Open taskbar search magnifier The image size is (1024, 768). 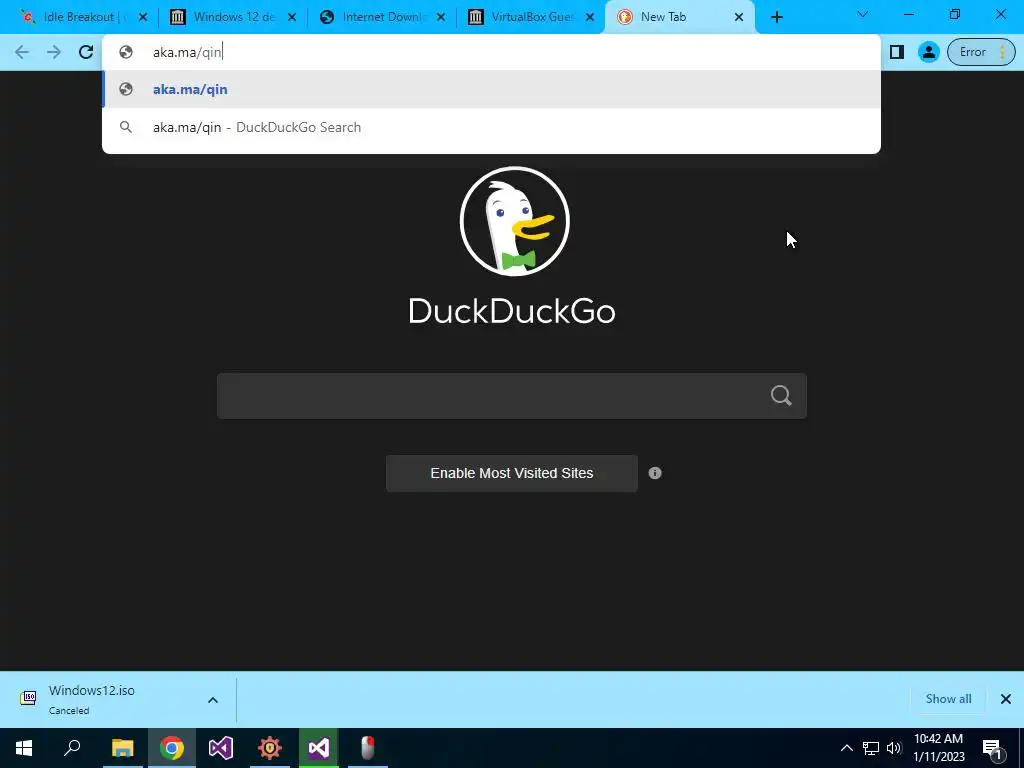click(72, 748)
